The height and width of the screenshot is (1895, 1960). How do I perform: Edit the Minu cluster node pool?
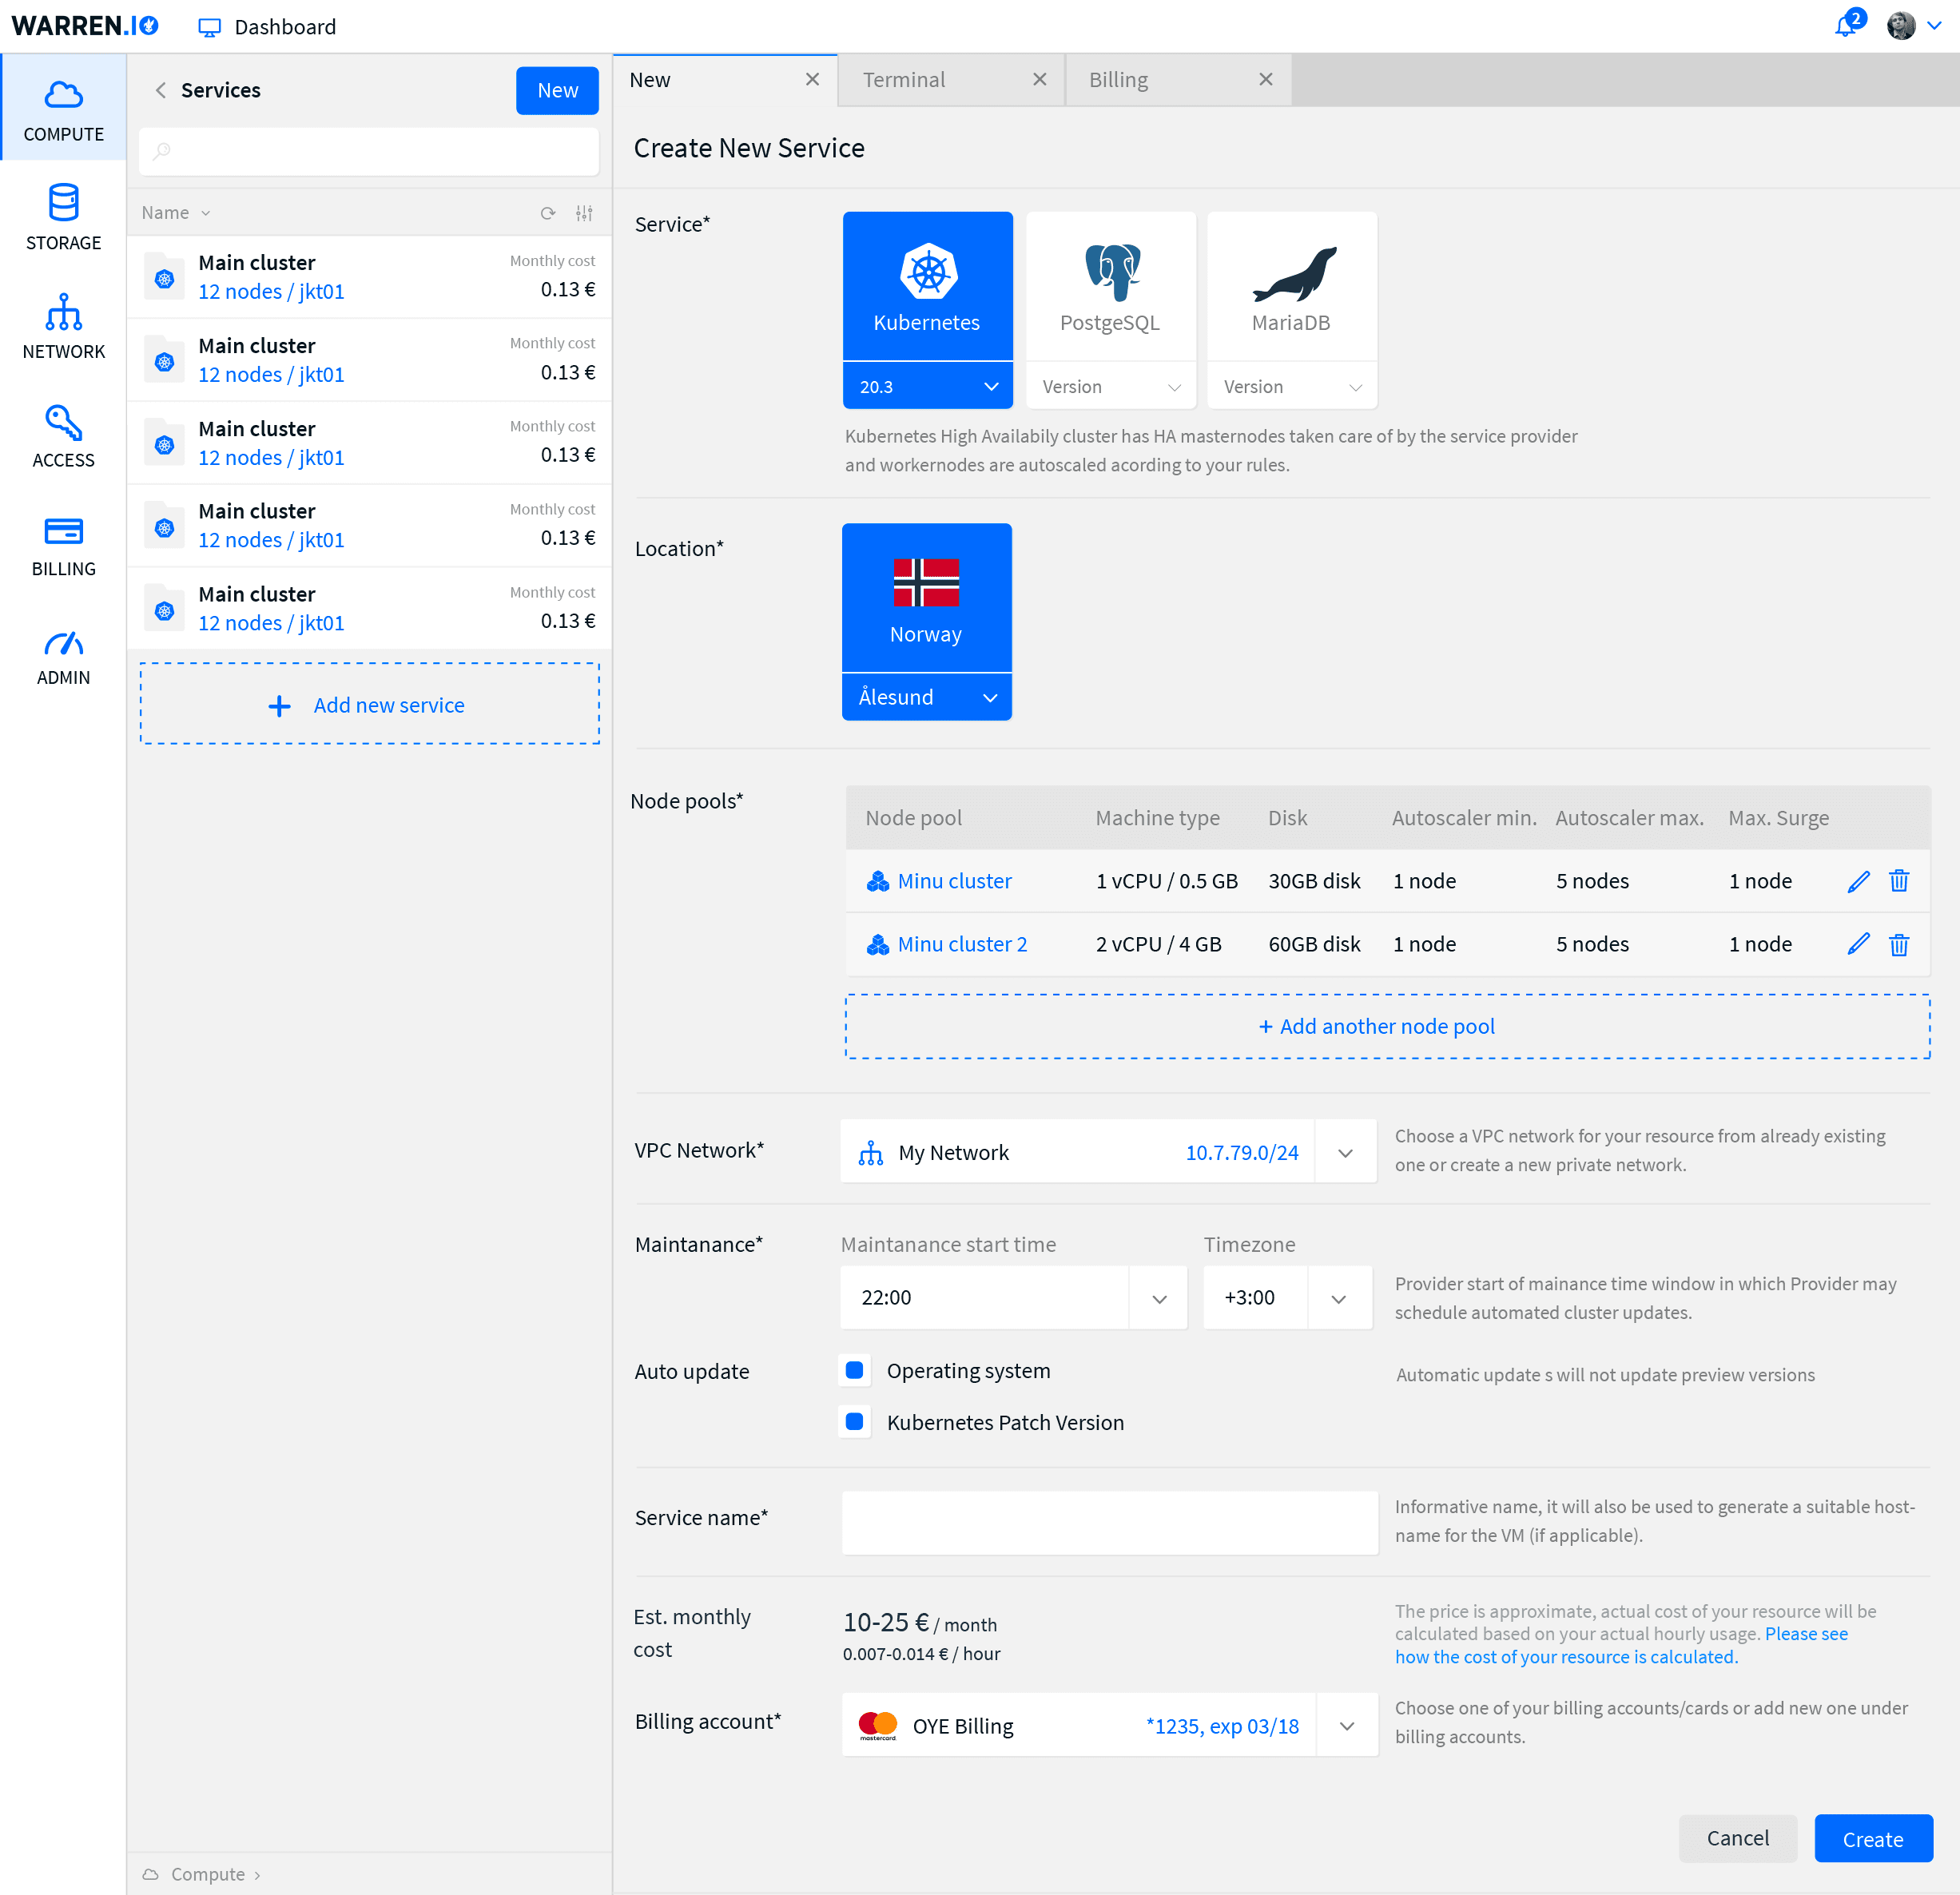(x=1858, y=881)
